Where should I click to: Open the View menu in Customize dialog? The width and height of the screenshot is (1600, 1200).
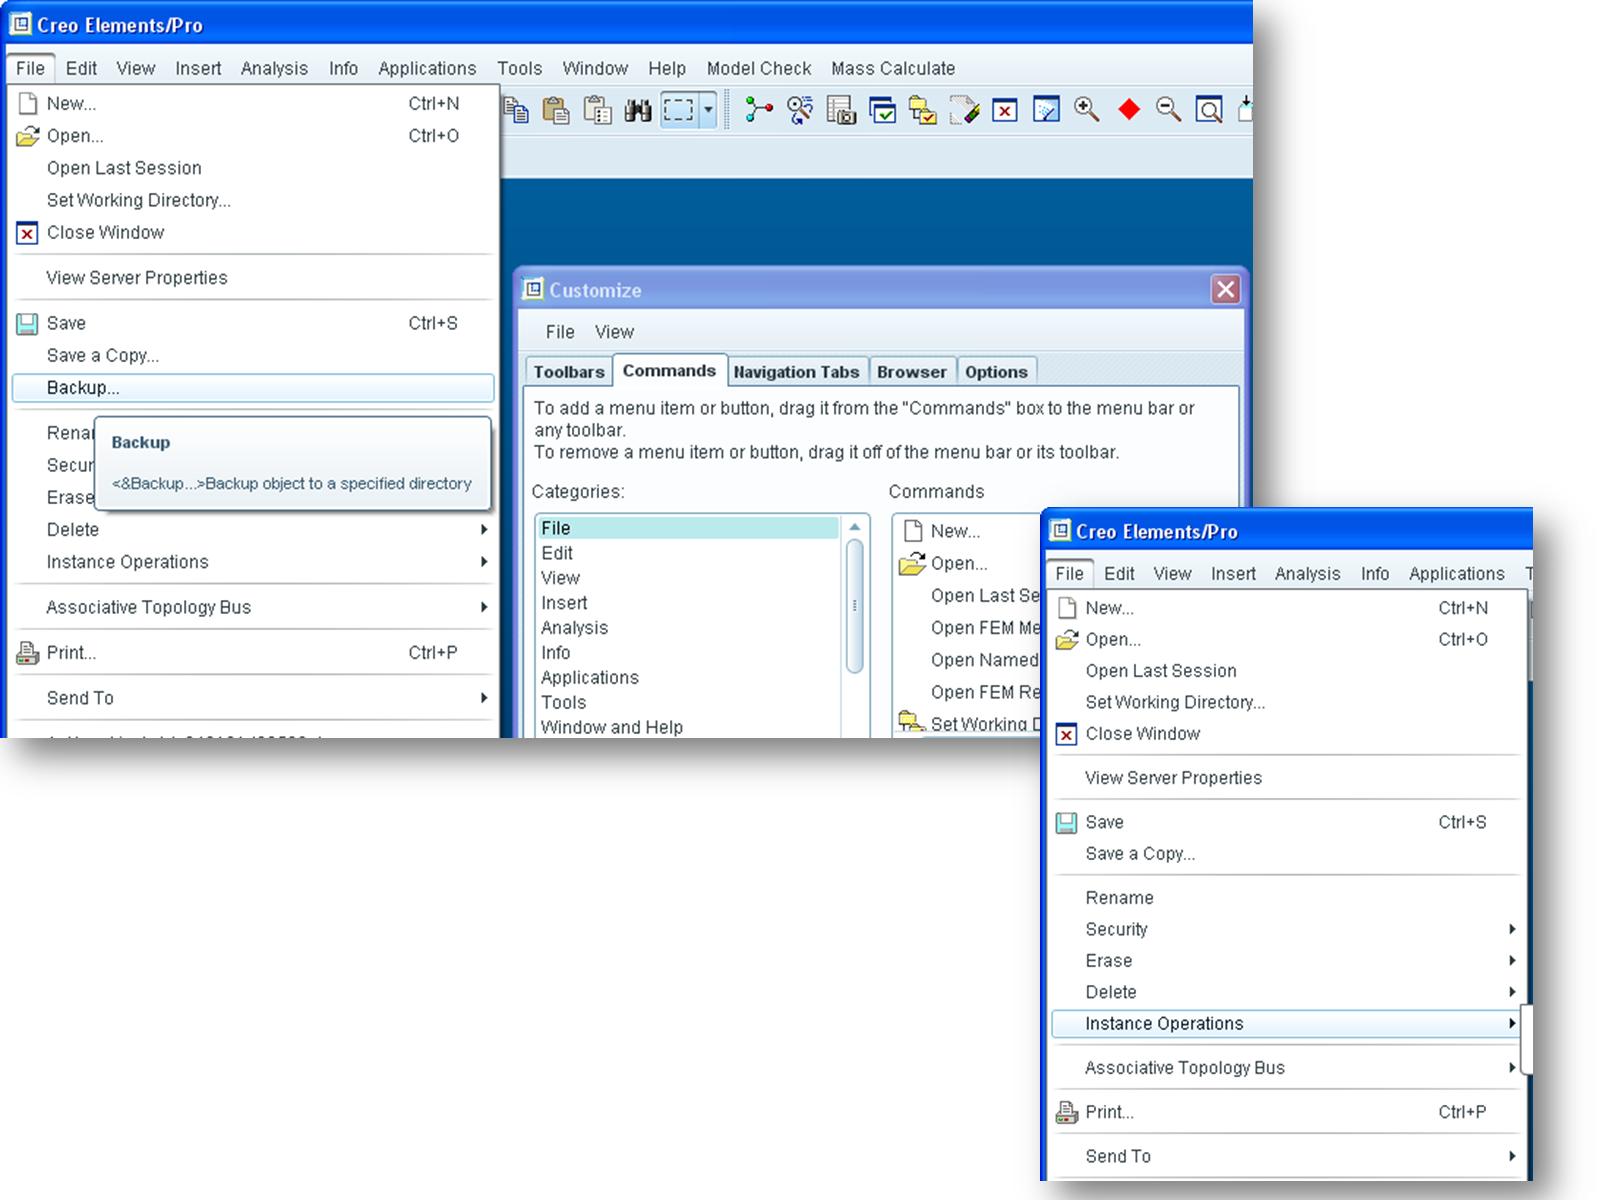pos(614,332)
